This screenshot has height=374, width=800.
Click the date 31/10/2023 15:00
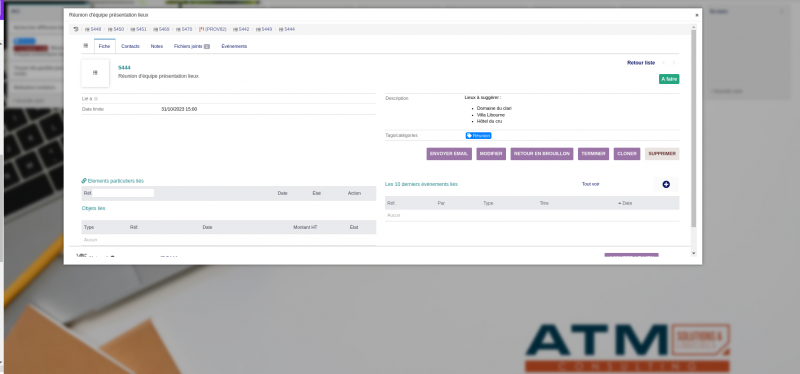(179, 109)
